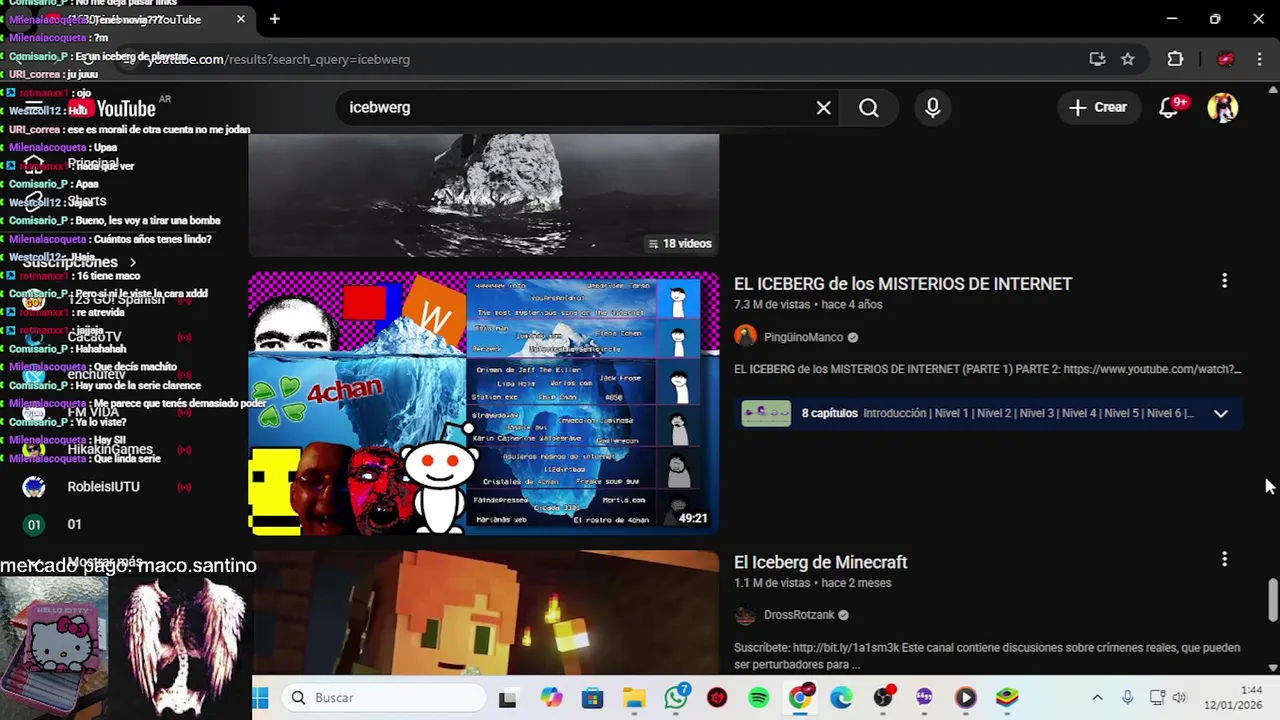Open YouTube guide hamburger menu
The image size is (1280, 720).
[x=34, y=107]
